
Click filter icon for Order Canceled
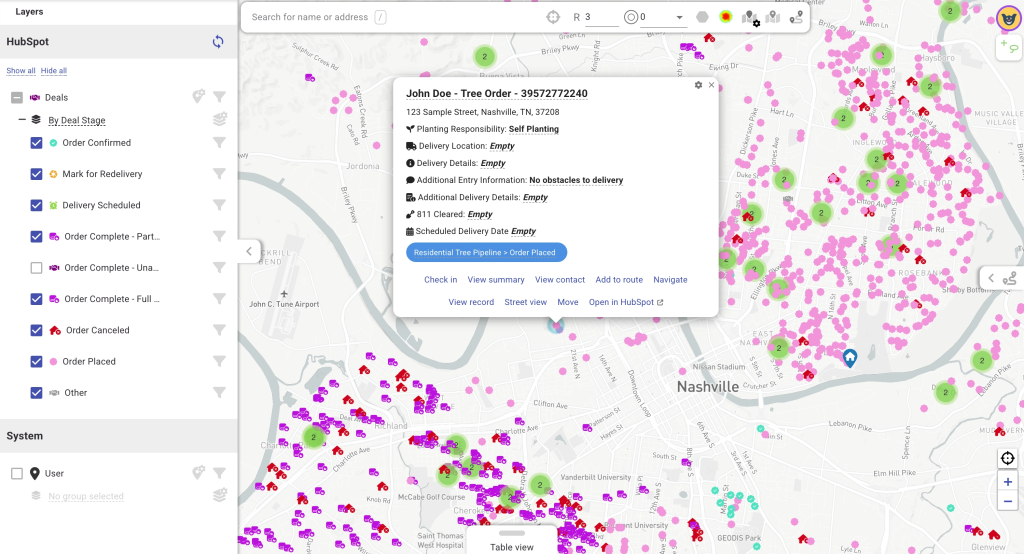(219, 330)
